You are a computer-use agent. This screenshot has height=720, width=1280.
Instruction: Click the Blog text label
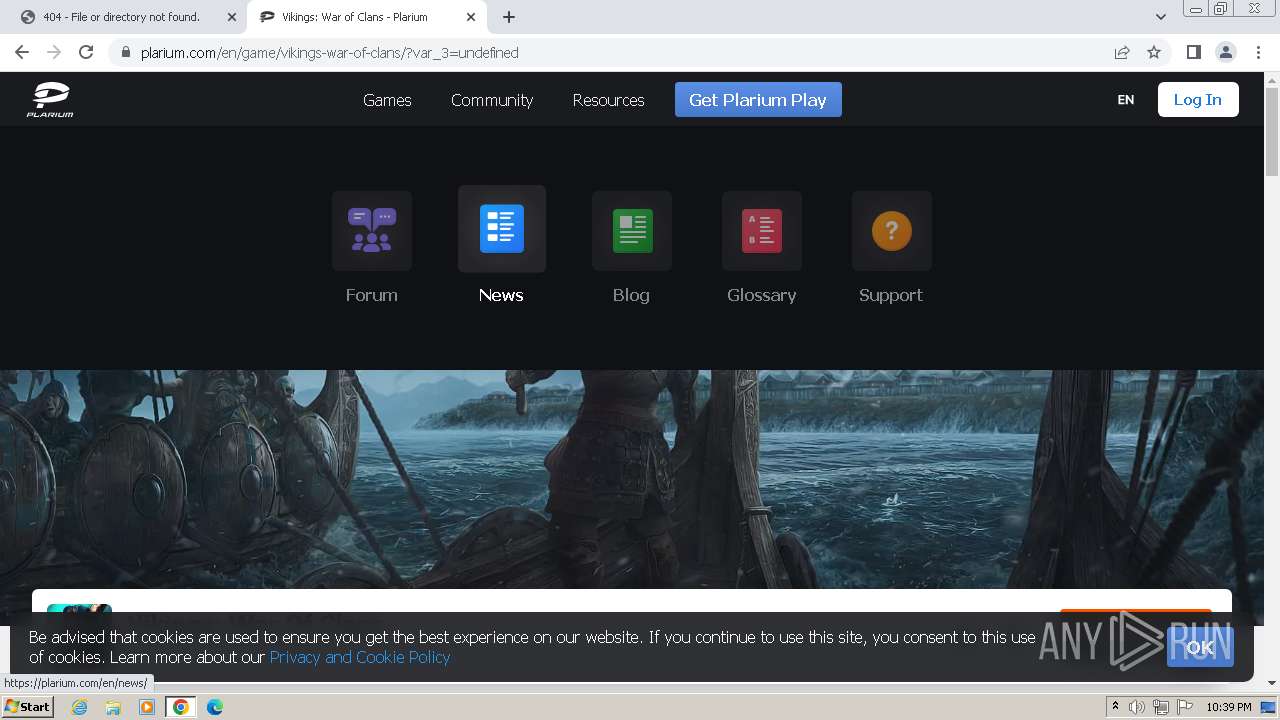pos(631,295)
